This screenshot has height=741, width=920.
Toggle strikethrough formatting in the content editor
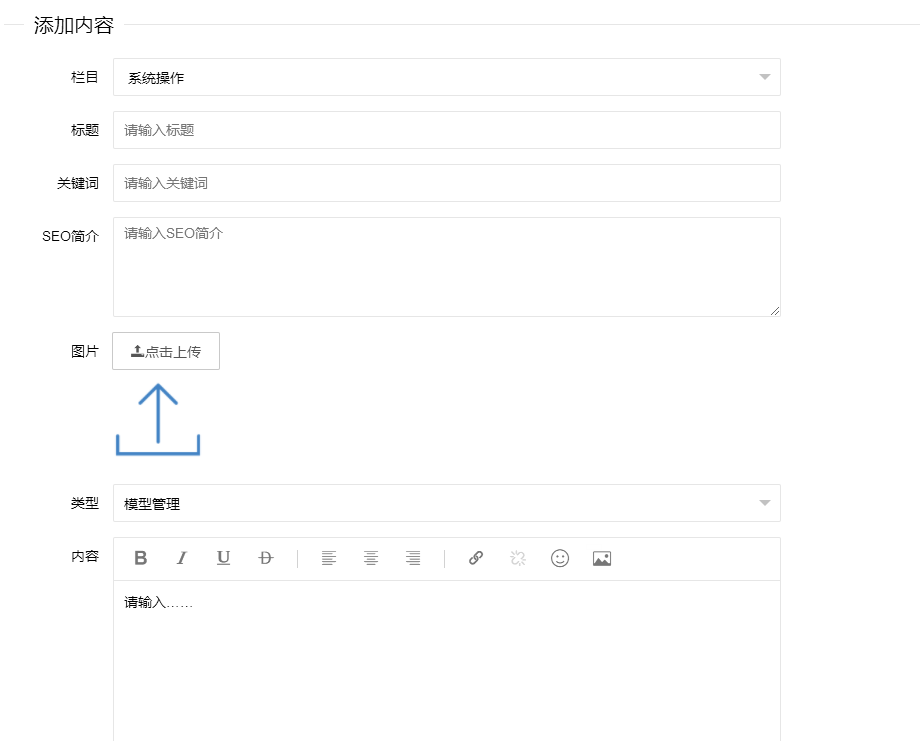[264, 558]
